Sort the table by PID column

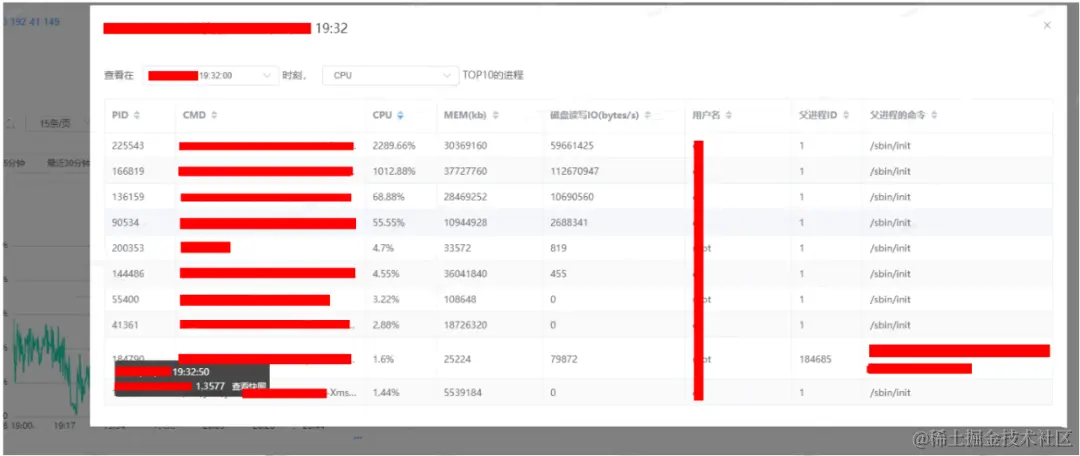click(x=136, y=115)
